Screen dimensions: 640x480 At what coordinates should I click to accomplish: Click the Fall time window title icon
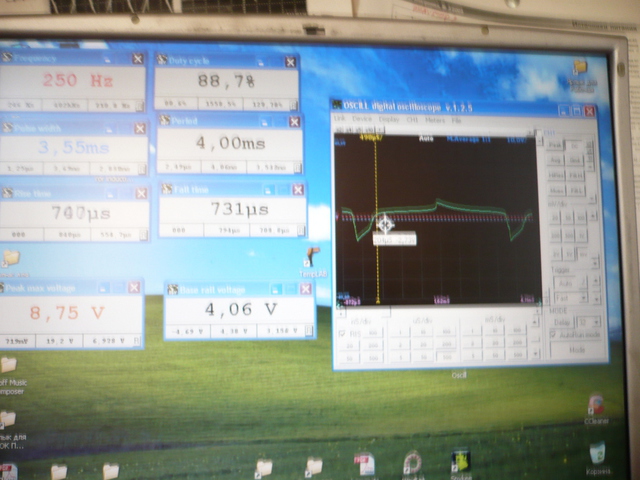tap(166, 189)
